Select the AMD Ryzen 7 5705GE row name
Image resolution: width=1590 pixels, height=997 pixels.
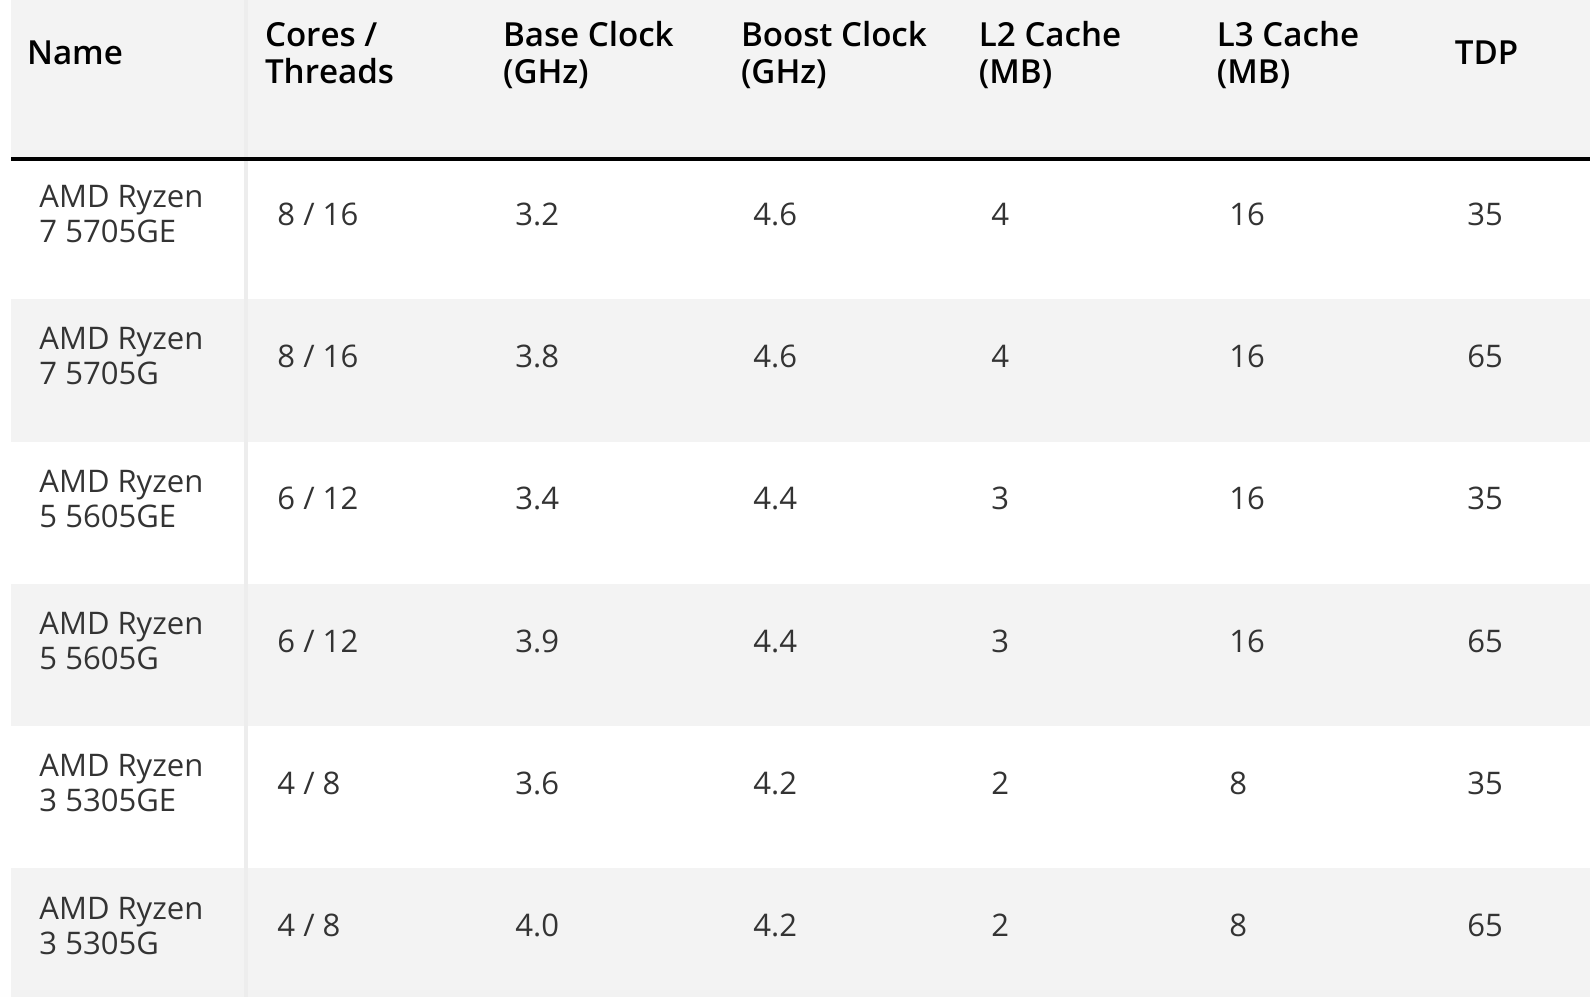(x=121, y=214)
